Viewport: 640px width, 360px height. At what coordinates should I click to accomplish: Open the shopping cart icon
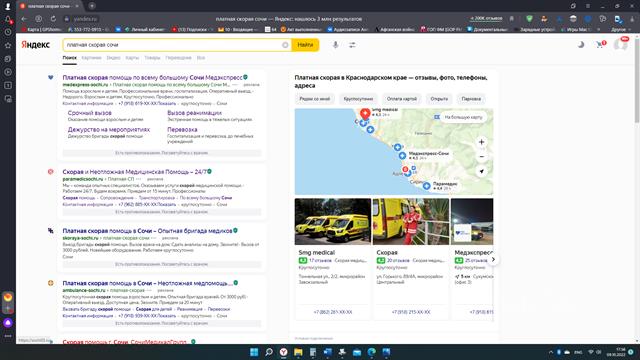coord(599,44)
